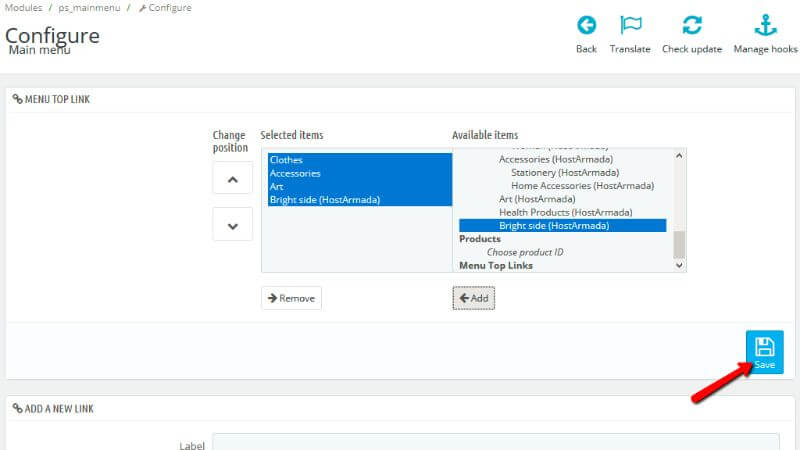Select Health Products (HostArmada) option
The width and height of the screenshot is (800, 450).
(x=565, y=212)
